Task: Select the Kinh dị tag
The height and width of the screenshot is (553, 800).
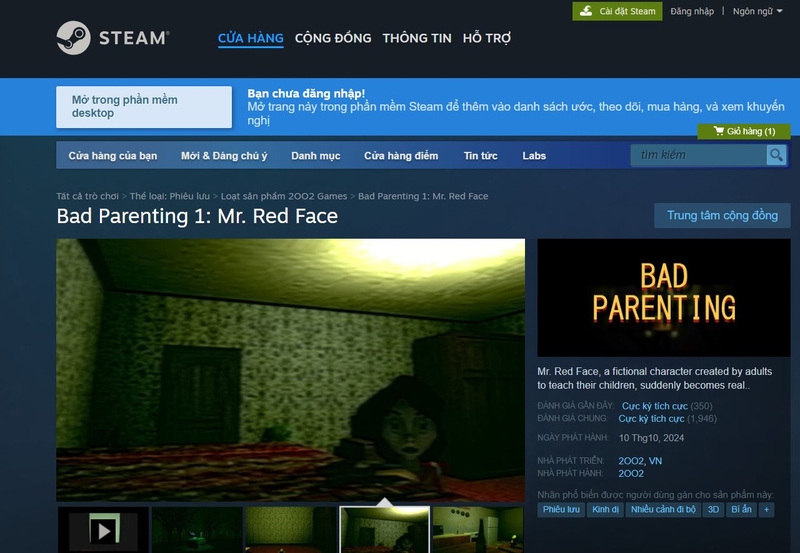Action: (x=605, y=509)
